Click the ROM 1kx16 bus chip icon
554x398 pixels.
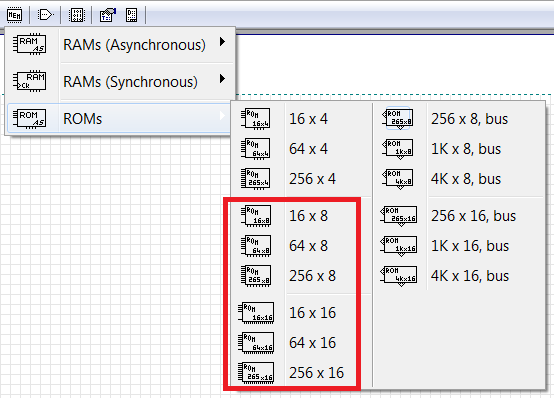[399, 246]
